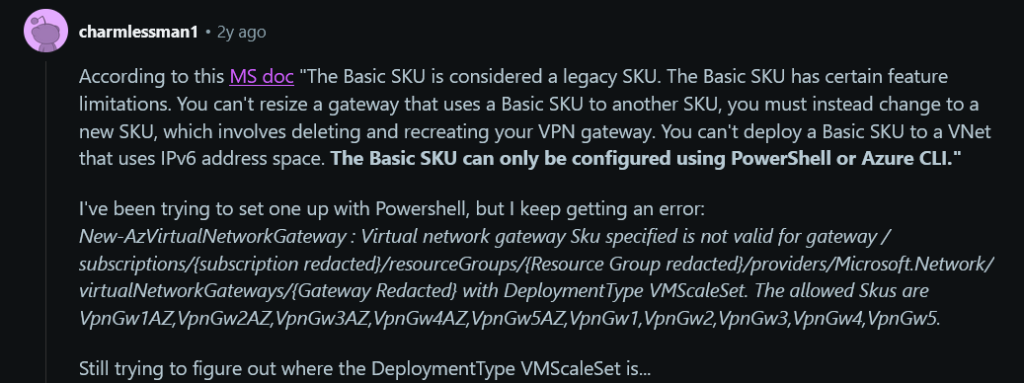Open charmlessman1's purple avatar icon
The width and height of the screenshot is (1024, 383).
(46, 30)
